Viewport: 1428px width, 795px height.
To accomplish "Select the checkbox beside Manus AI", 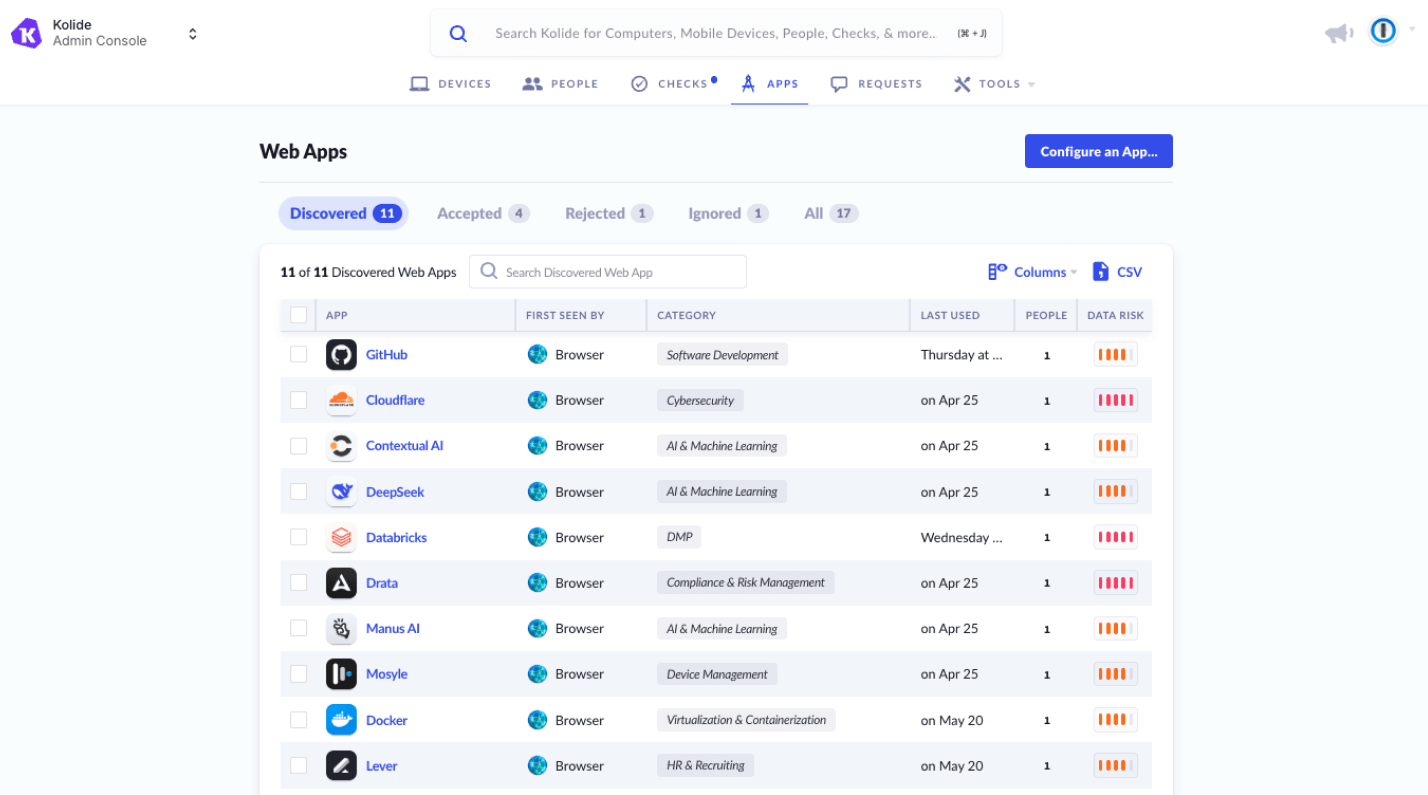I will 298,628.
